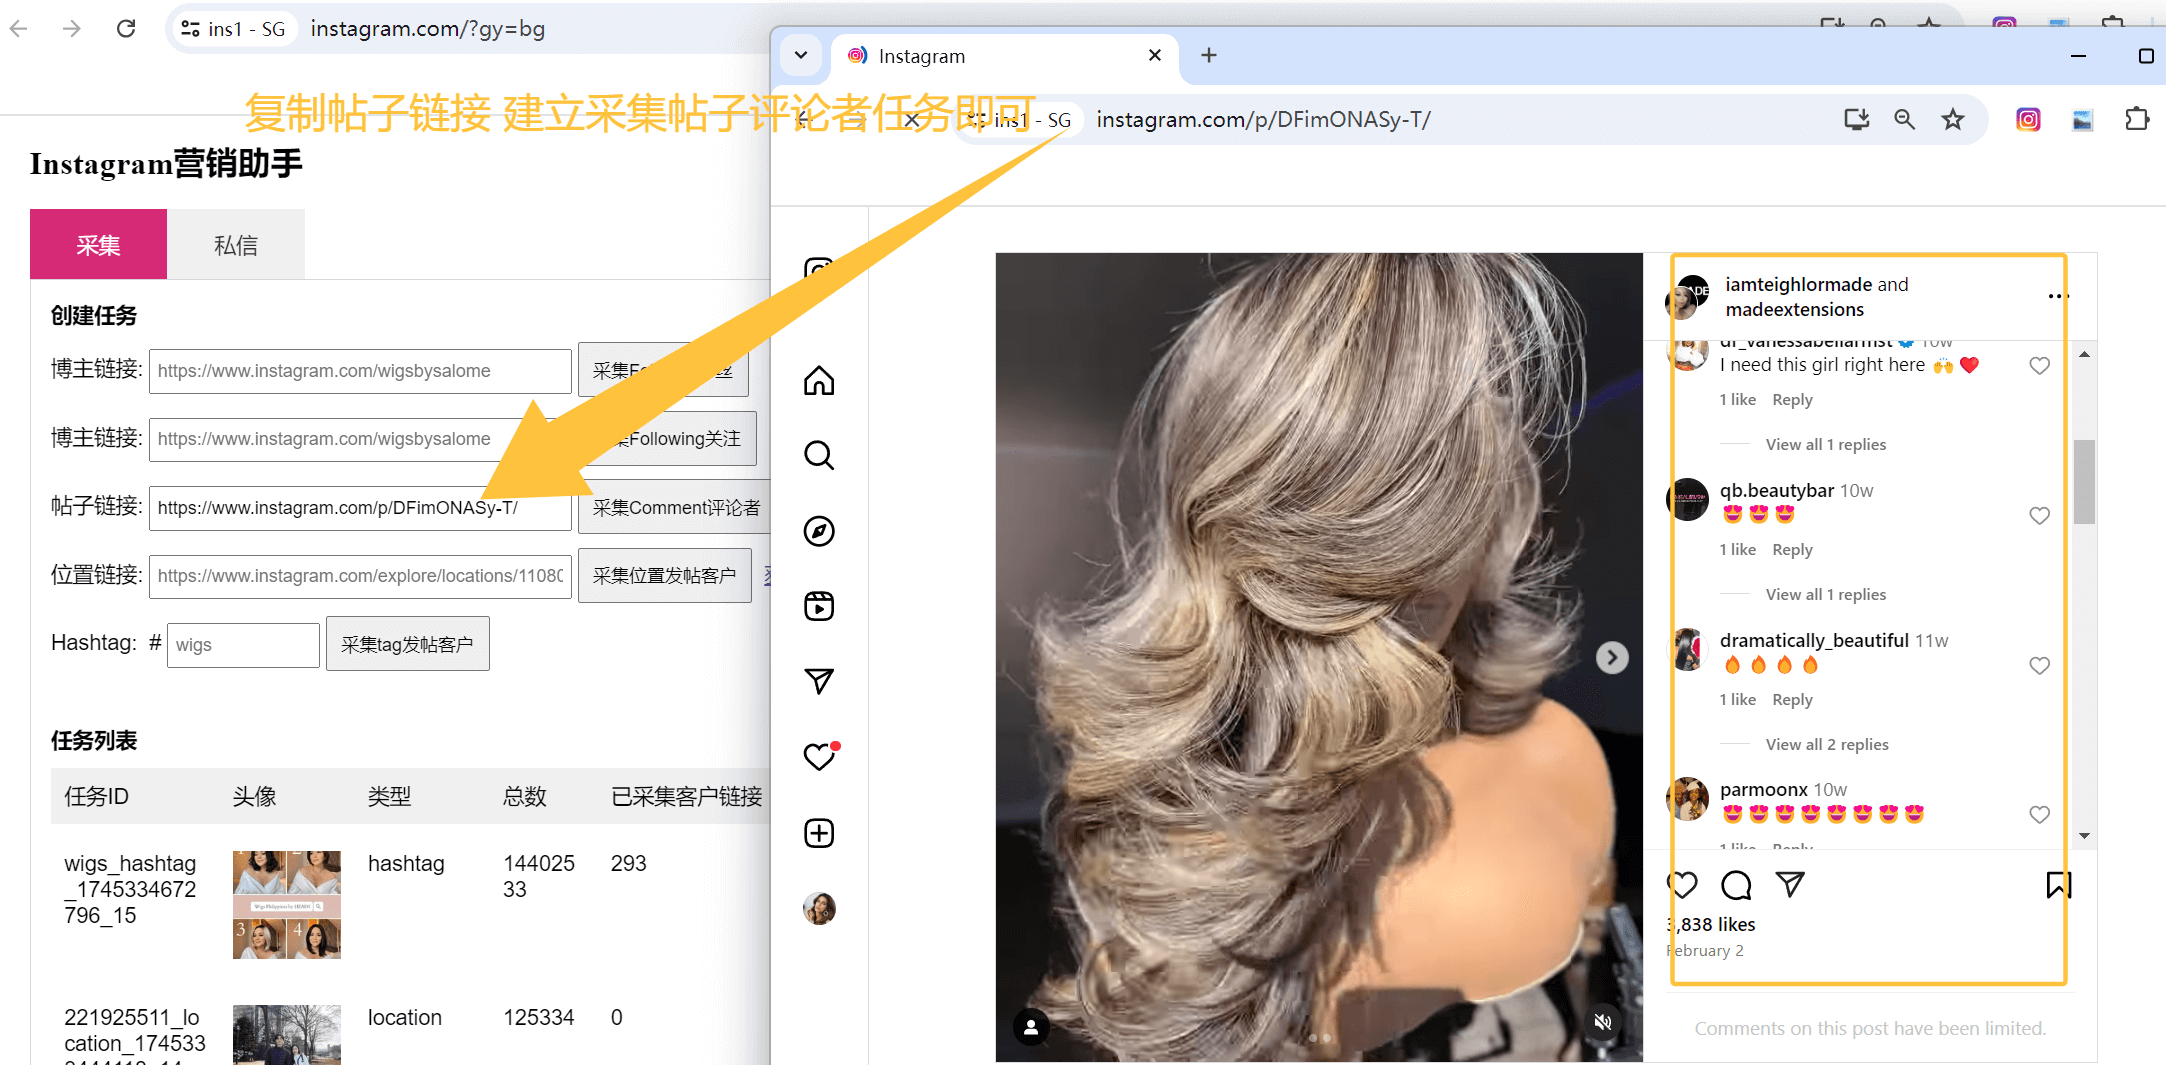Switch to 私信 tab
Screen dimensions: 2166x1065
click(x=236, y=244)
